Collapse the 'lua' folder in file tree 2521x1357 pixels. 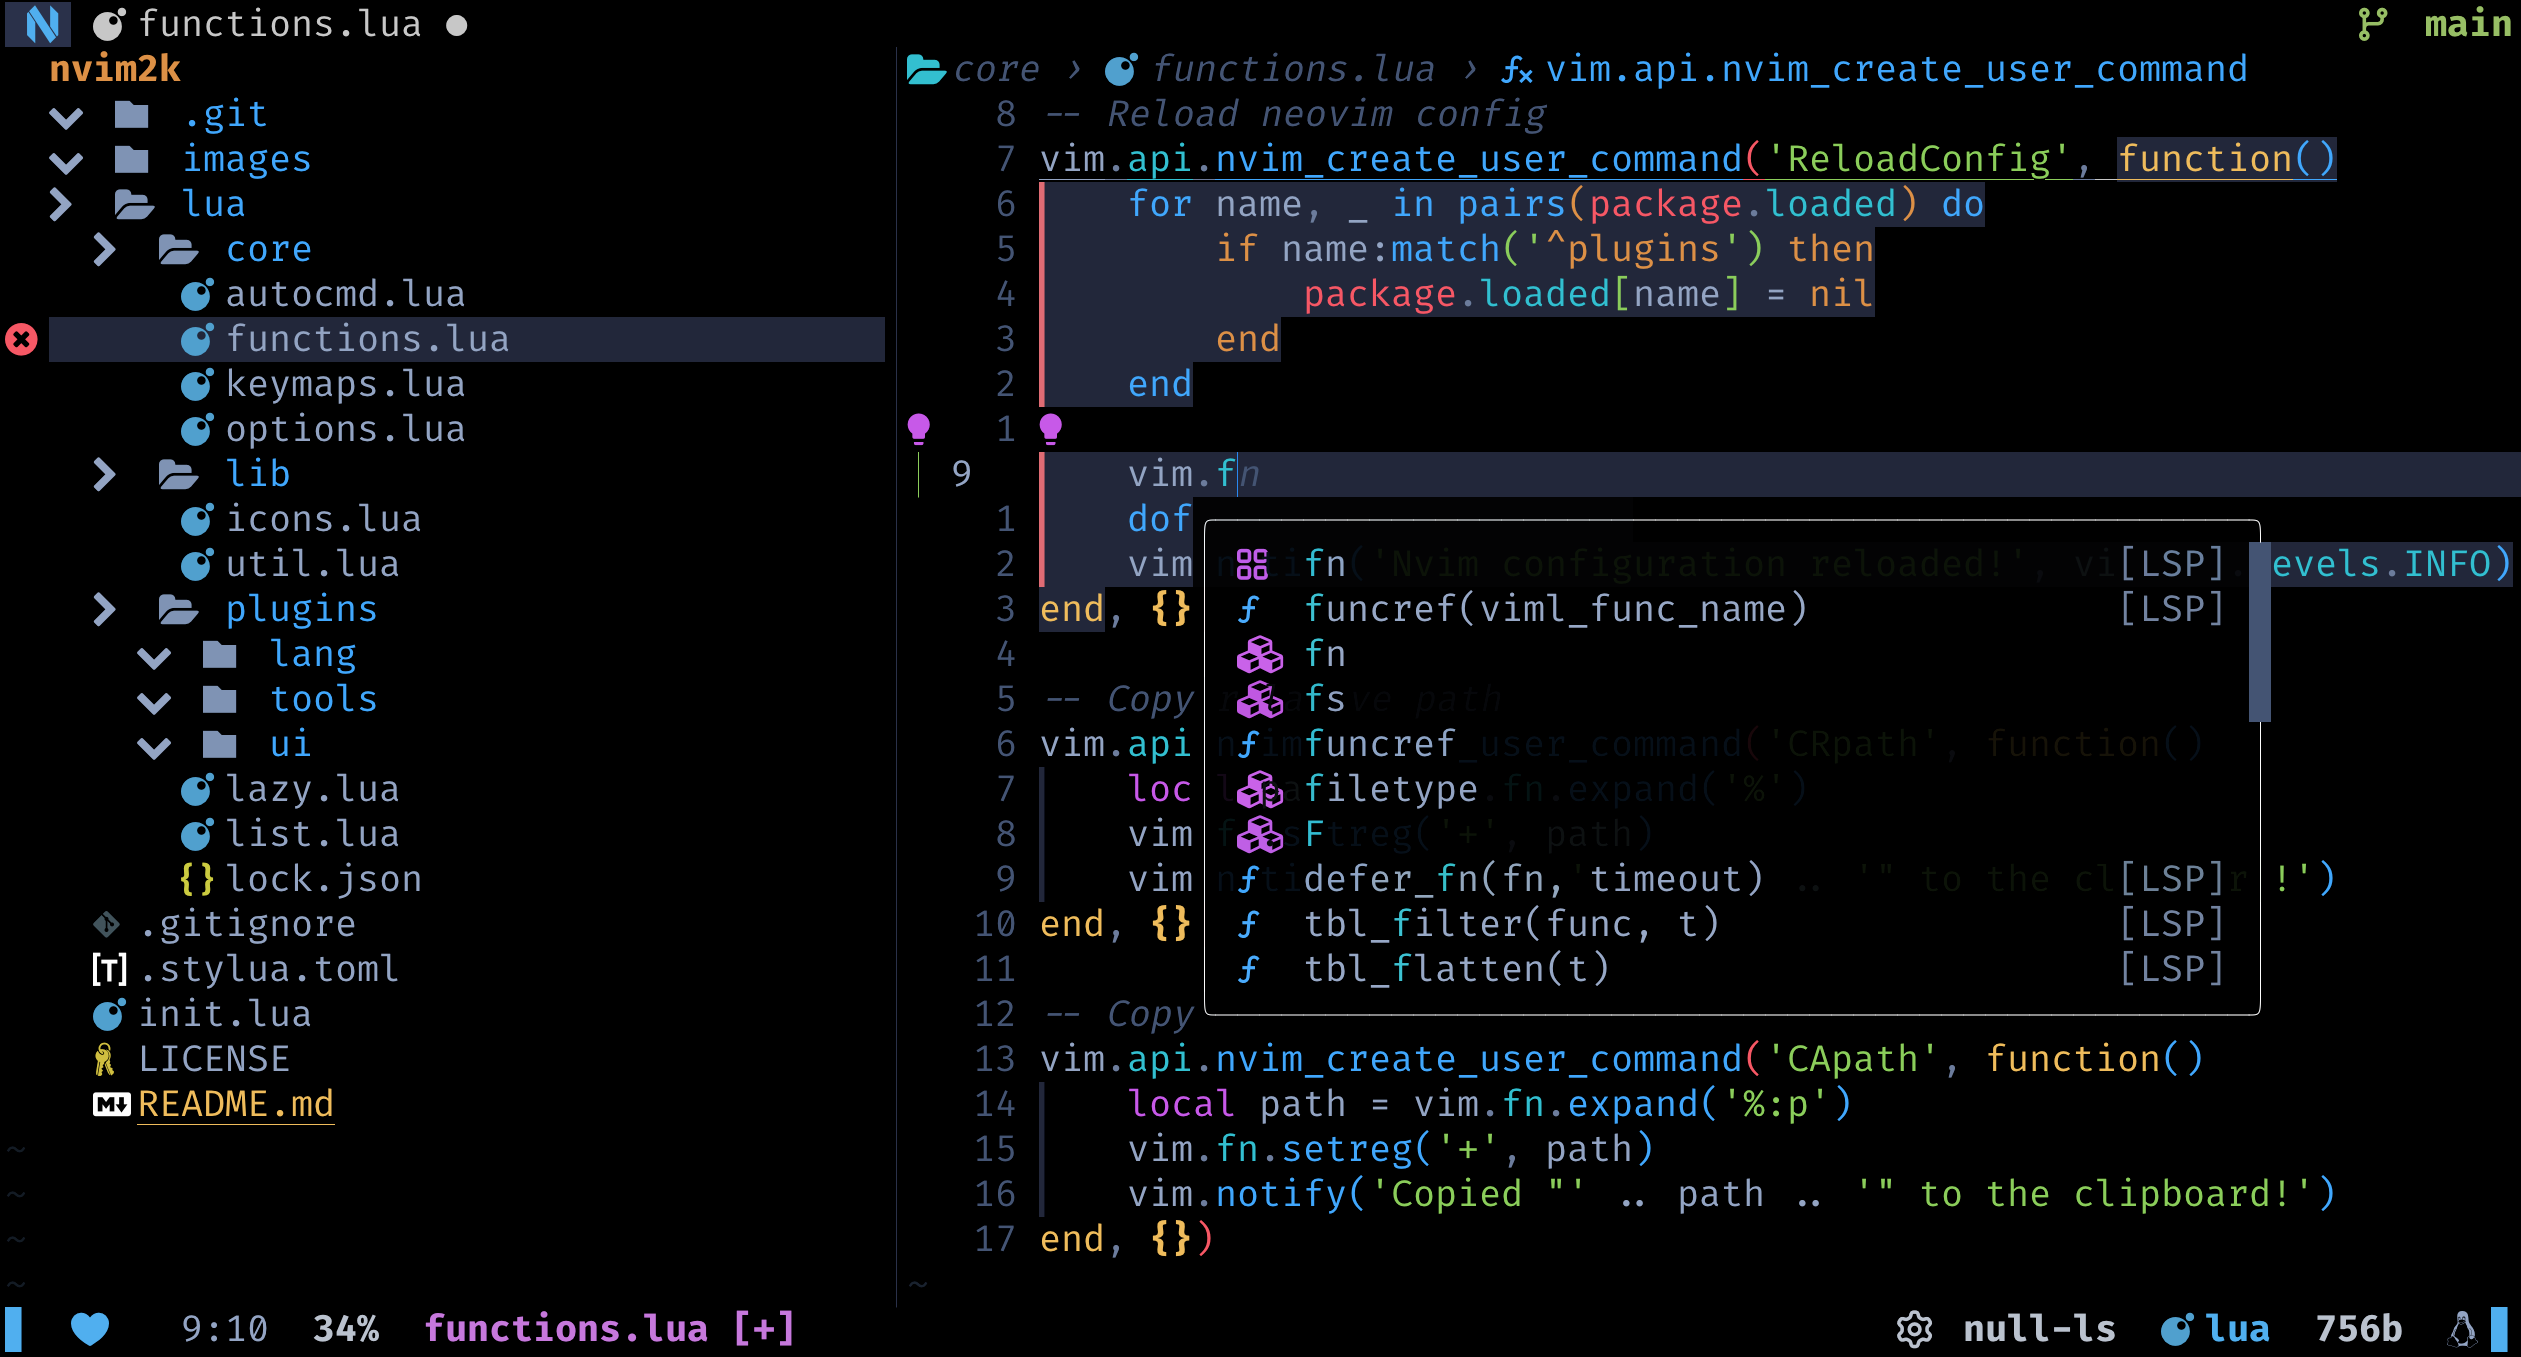pyautogui.click(x=65, y=202)
